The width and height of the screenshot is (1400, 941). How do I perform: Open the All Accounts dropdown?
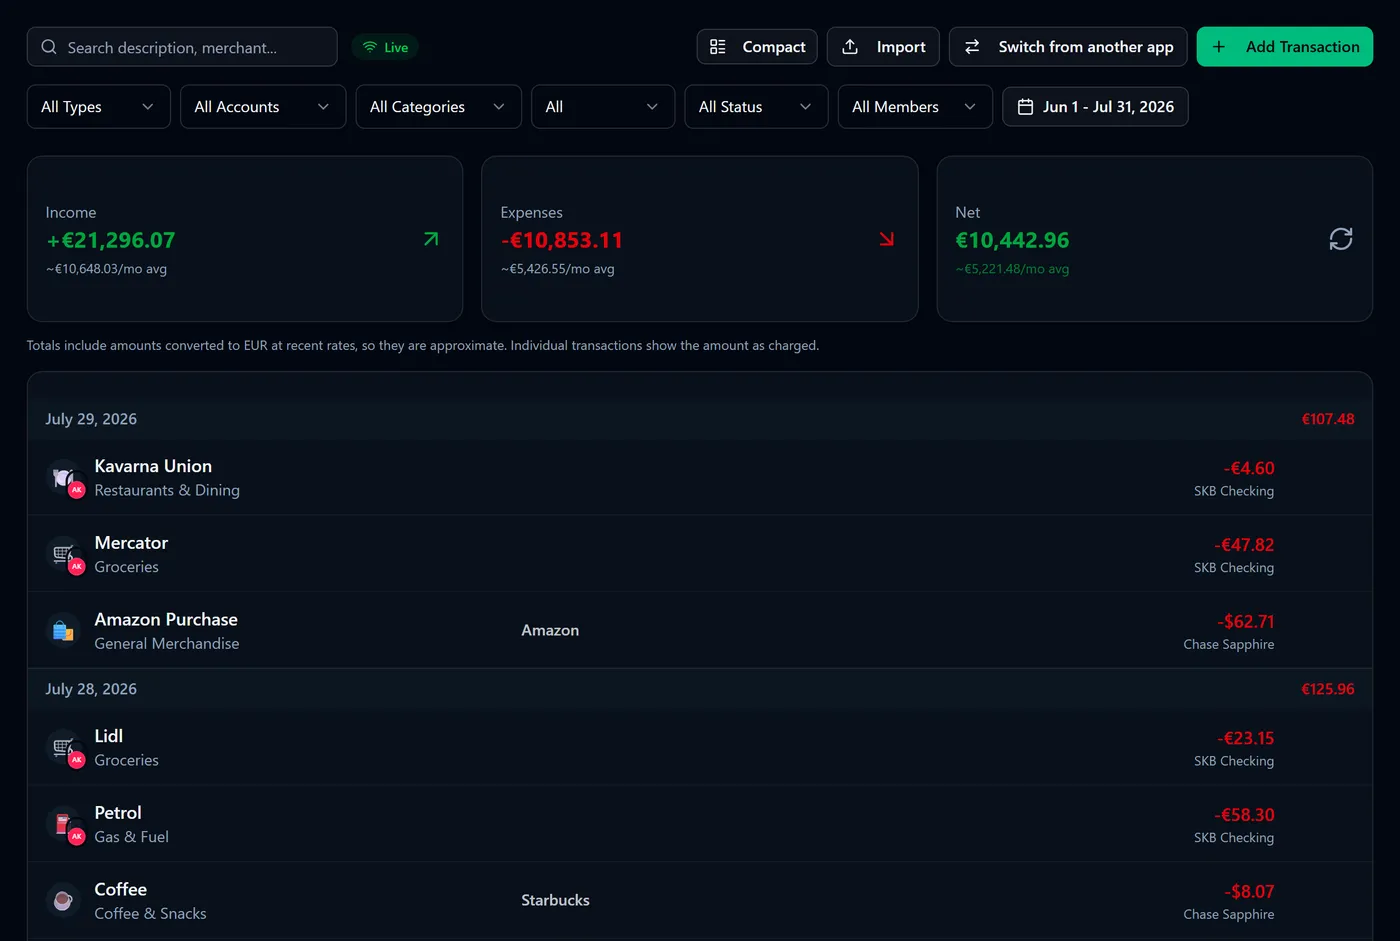tap(263, 107)
